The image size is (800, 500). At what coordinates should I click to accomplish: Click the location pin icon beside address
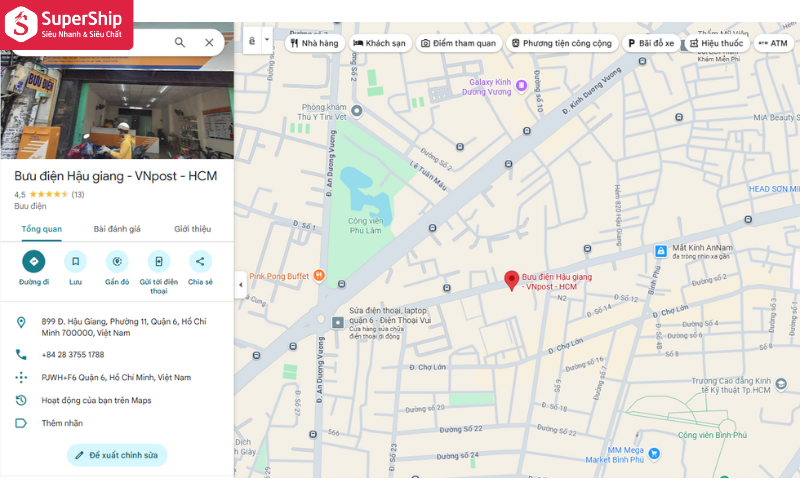point(21,322)
